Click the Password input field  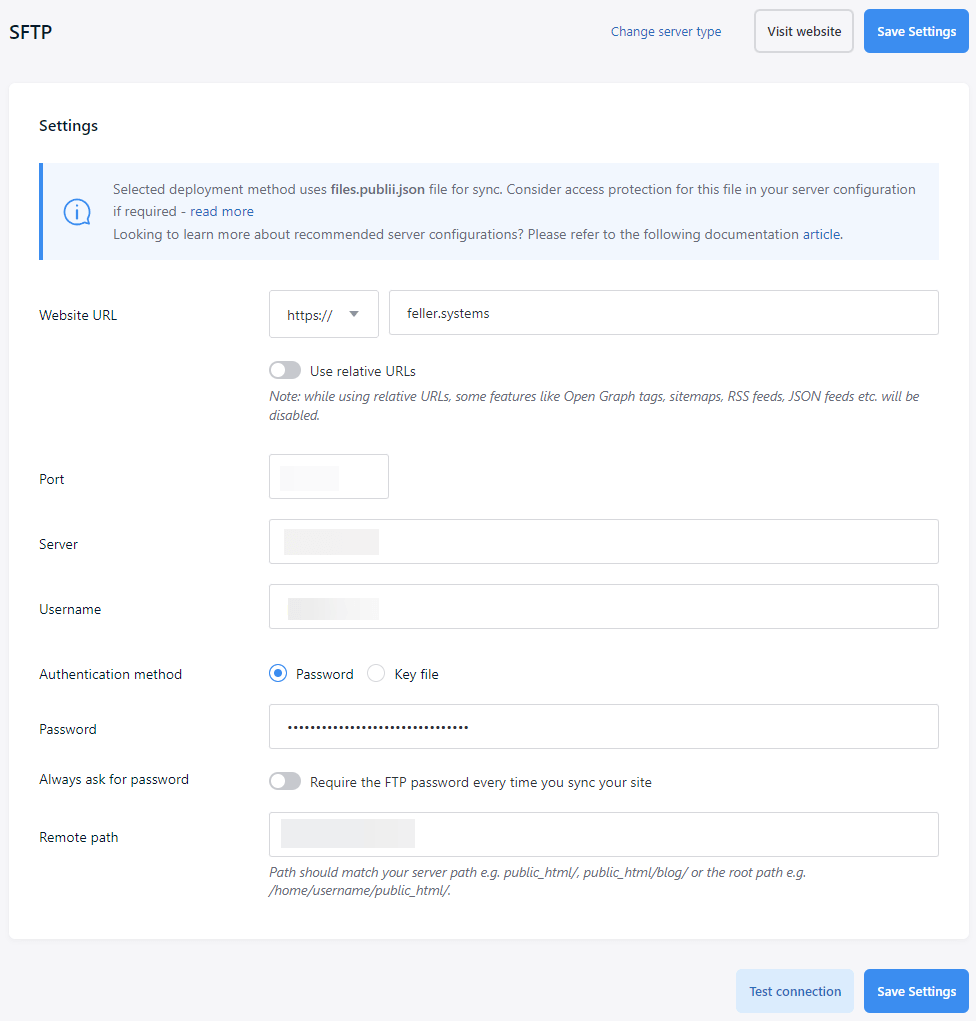point(604,727)
